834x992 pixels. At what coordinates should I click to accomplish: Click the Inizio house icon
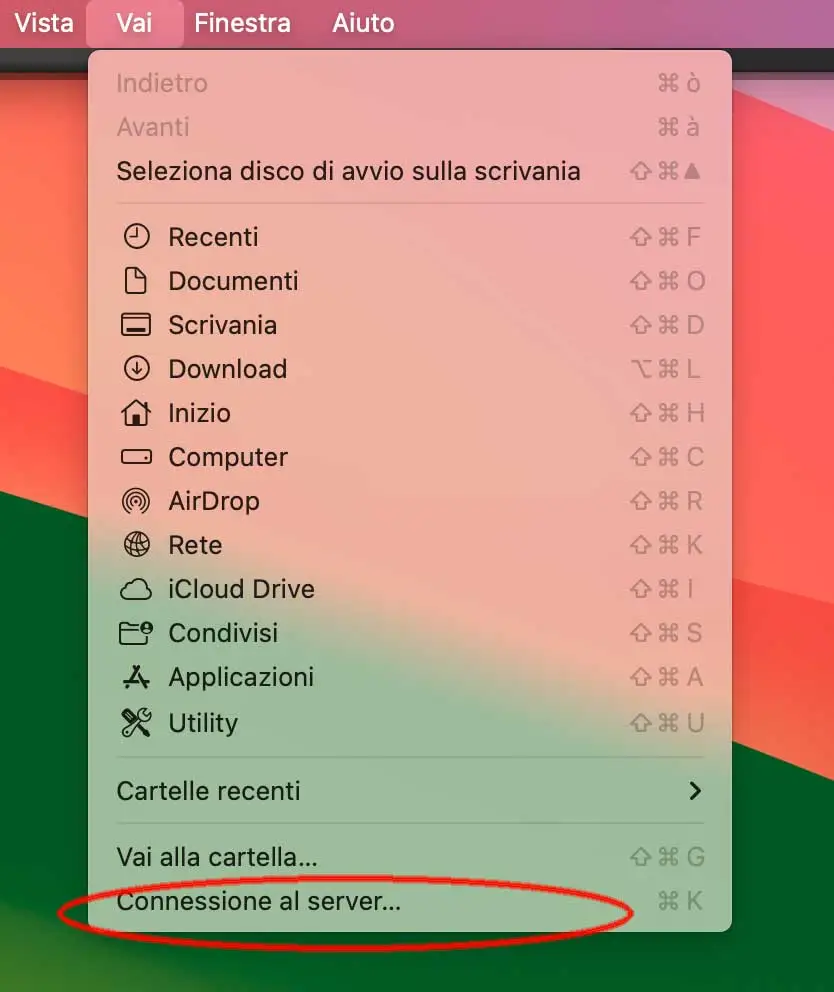136,412
